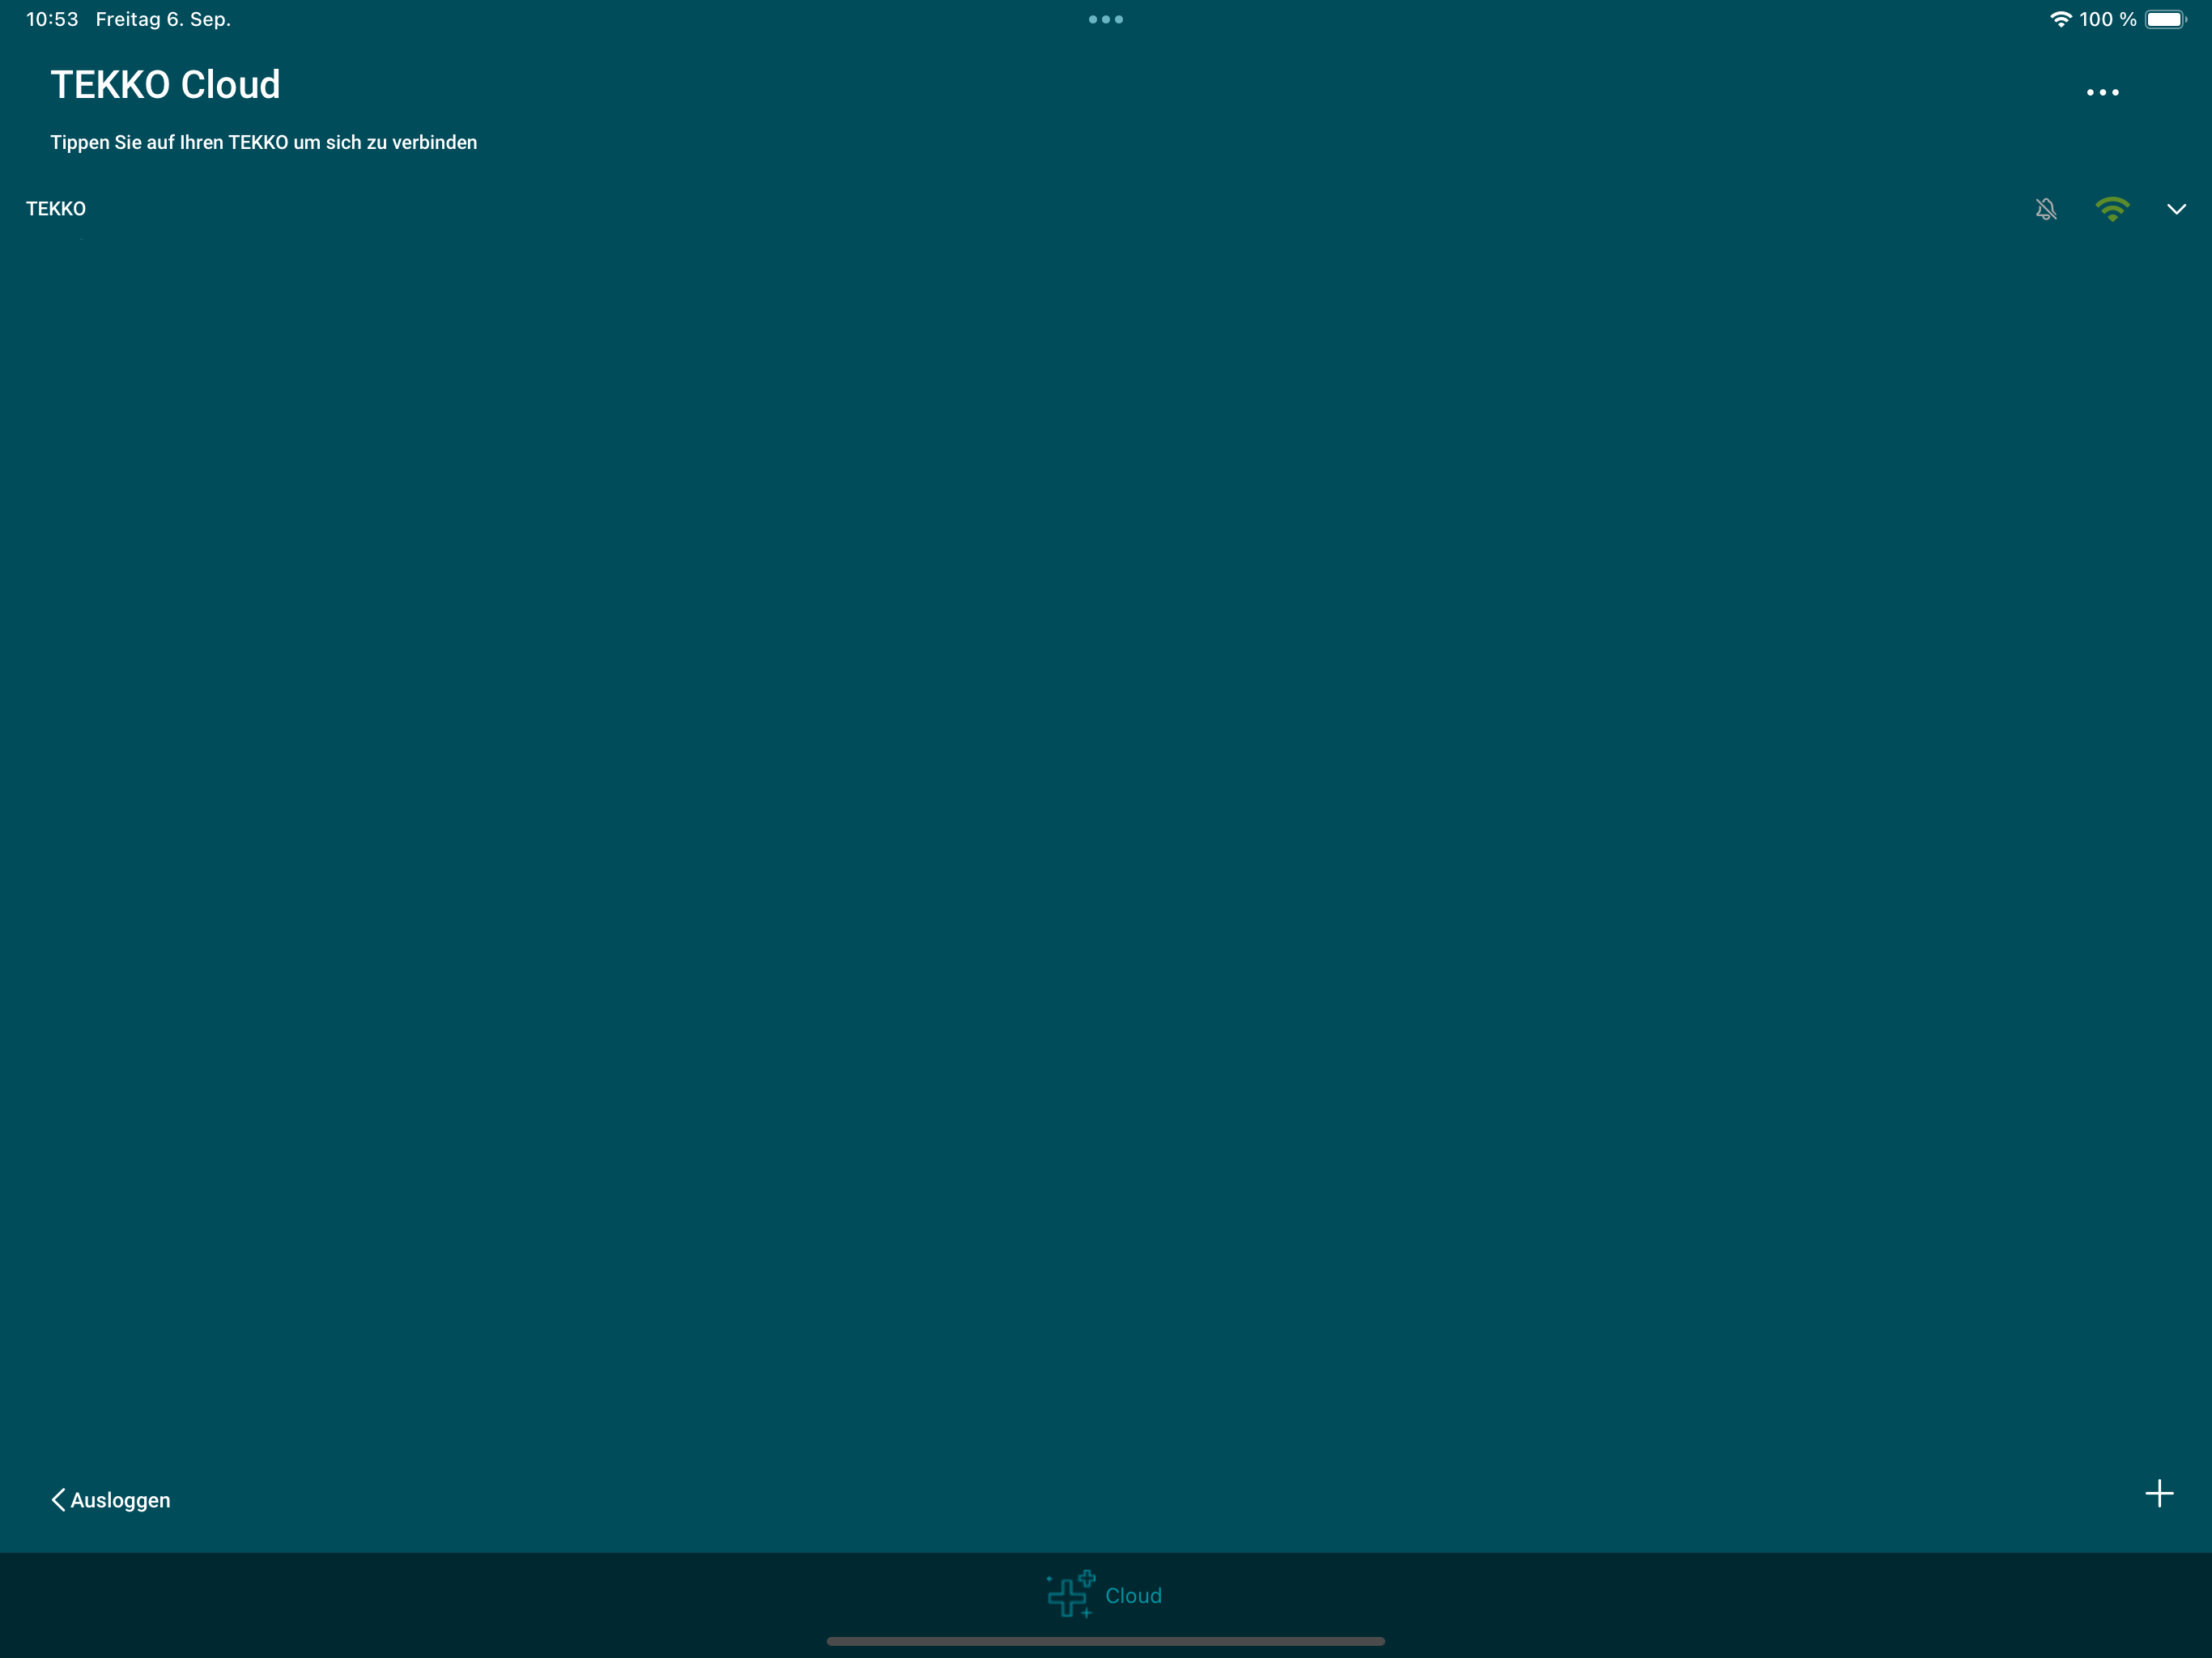The width and height of the screenshot is (2212, 1658).
Task: Open the three-dot options menu beside TEKKO Cloud
Action: point(2102,92)
